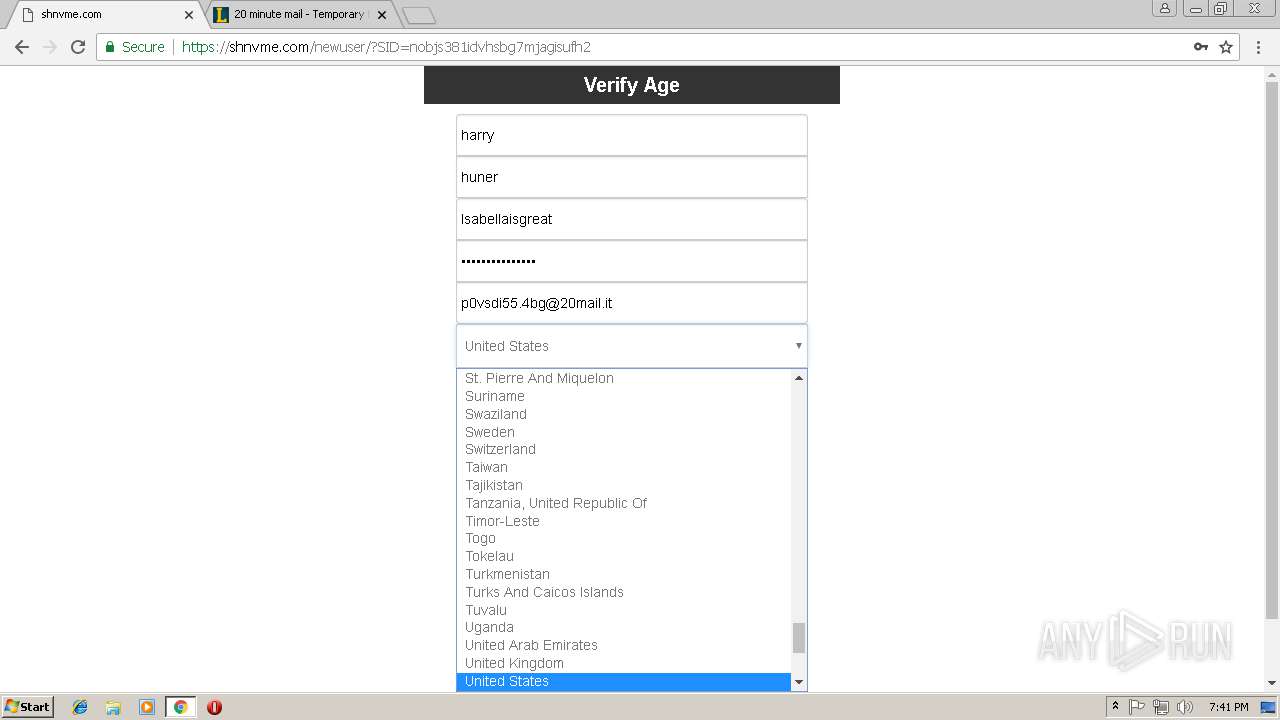
Task: Close the shnvme.com tab
Action: pos(189,15)
